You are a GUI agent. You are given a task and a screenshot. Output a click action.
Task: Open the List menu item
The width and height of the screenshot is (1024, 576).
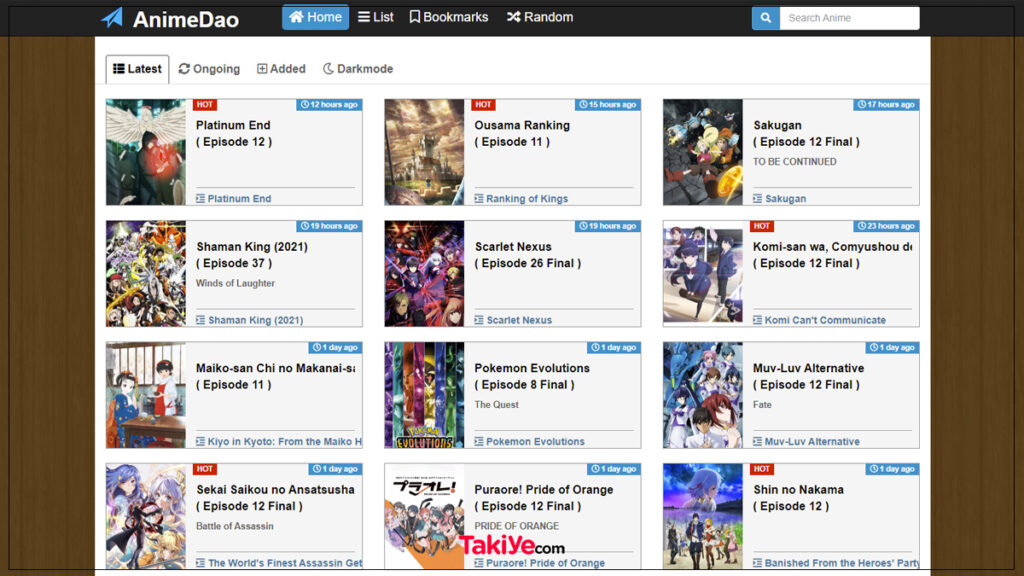click(376, 17)
